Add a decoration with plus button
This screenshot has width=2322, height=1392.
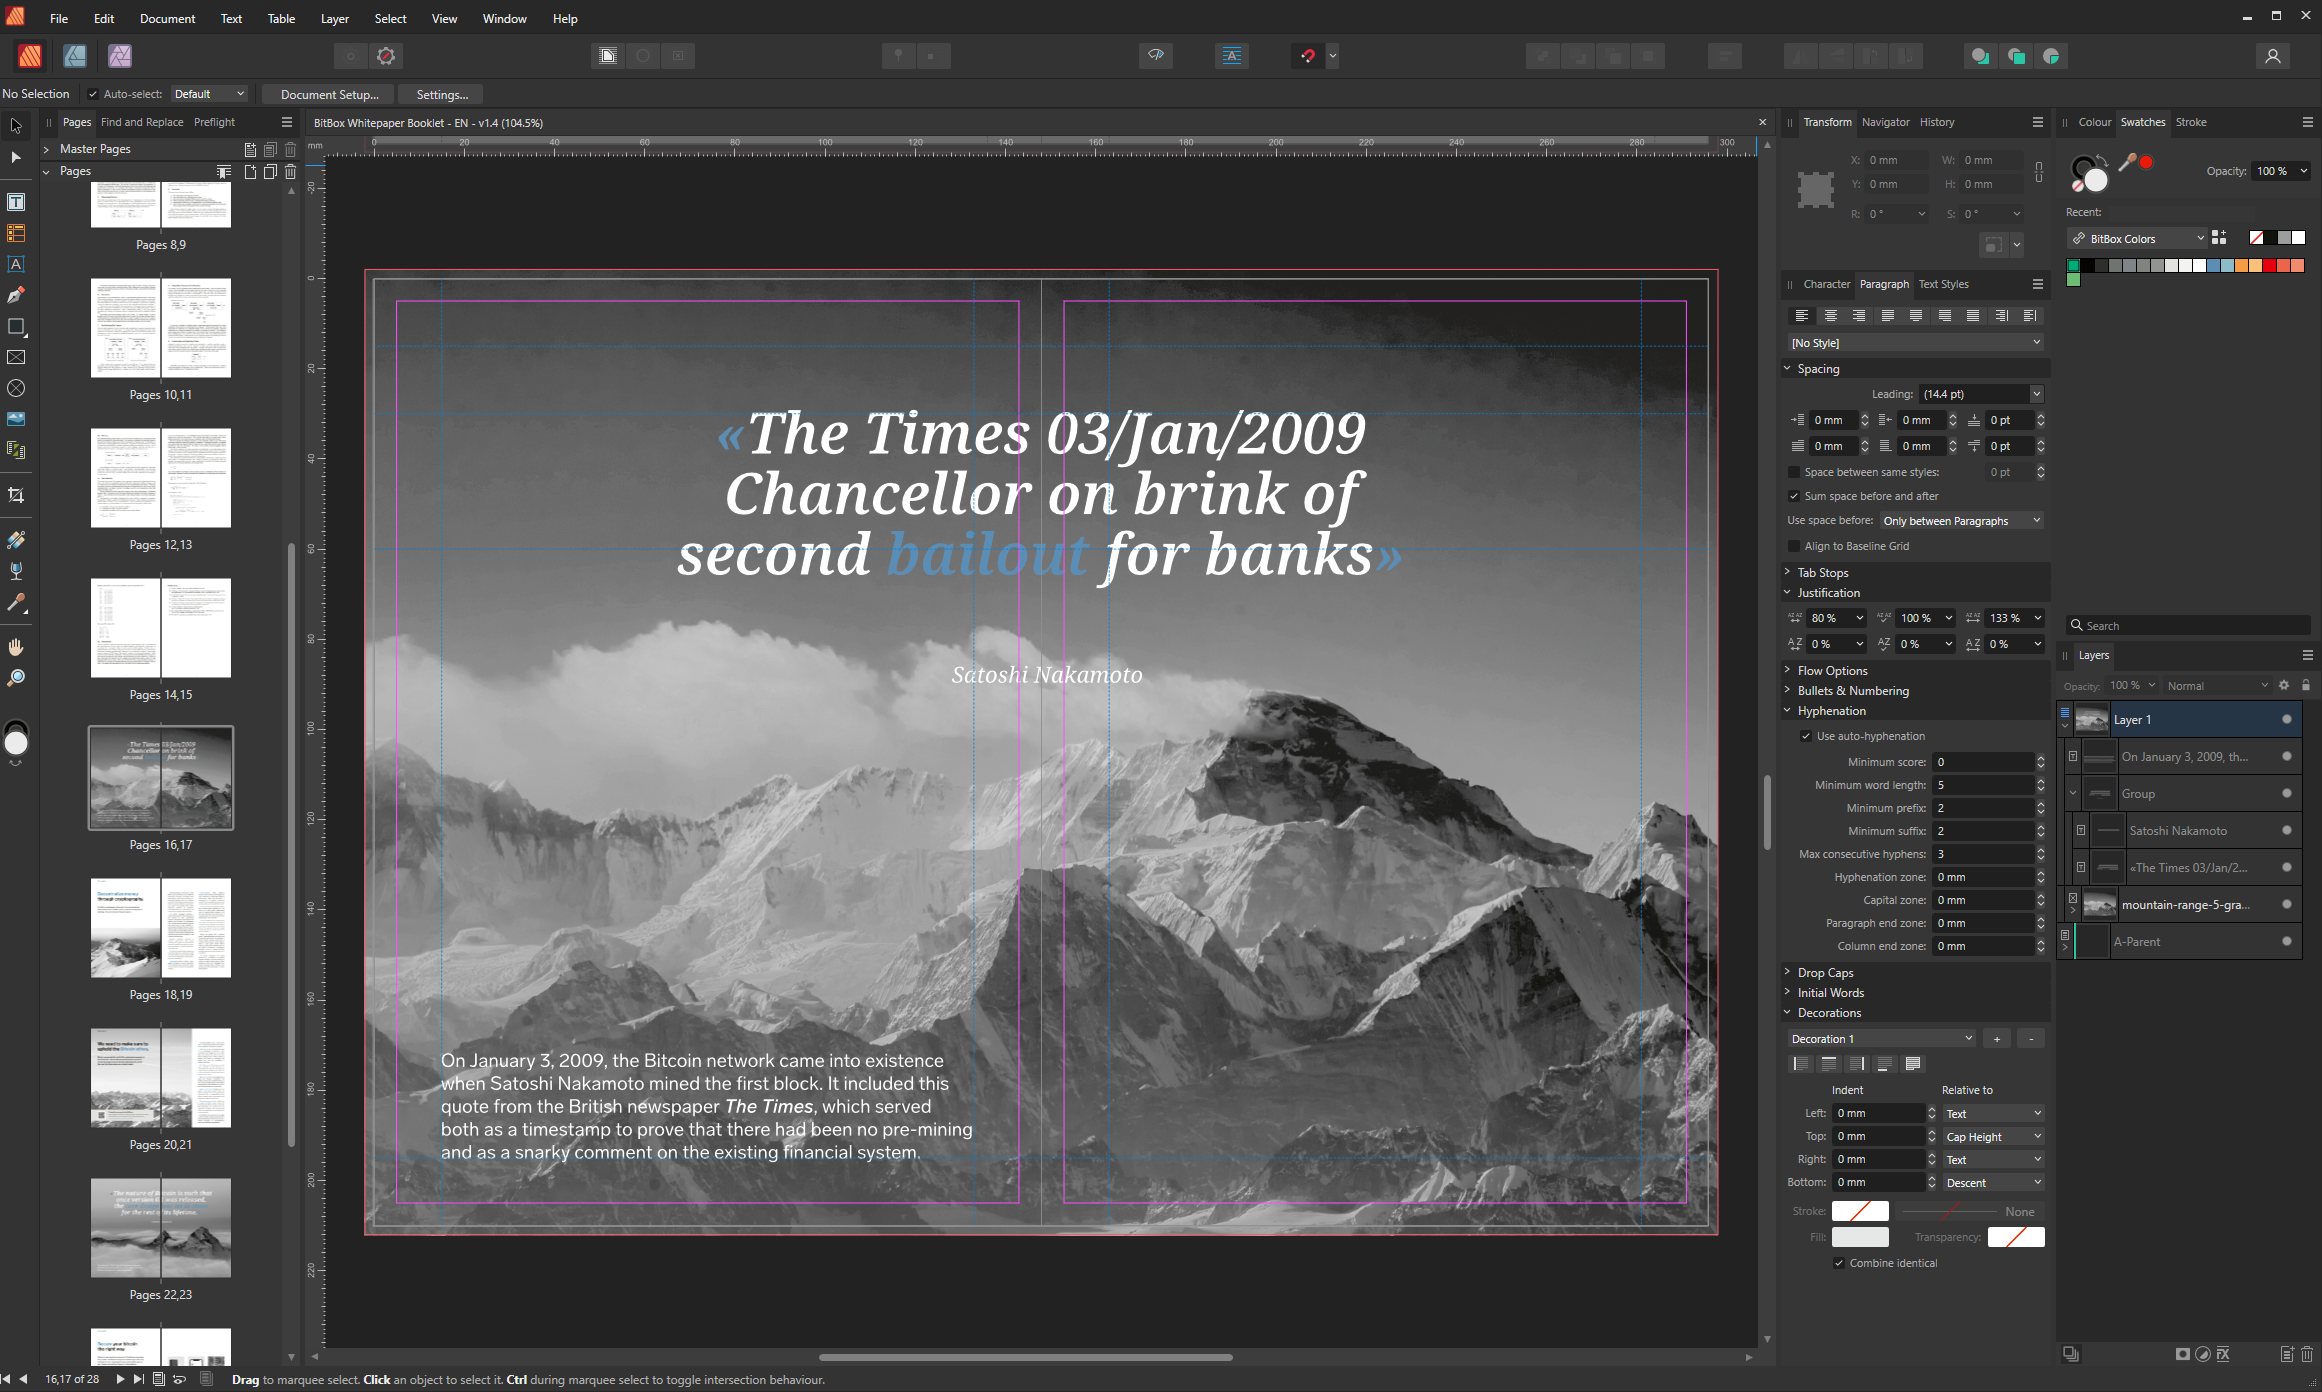[x=1996, y=1039]
